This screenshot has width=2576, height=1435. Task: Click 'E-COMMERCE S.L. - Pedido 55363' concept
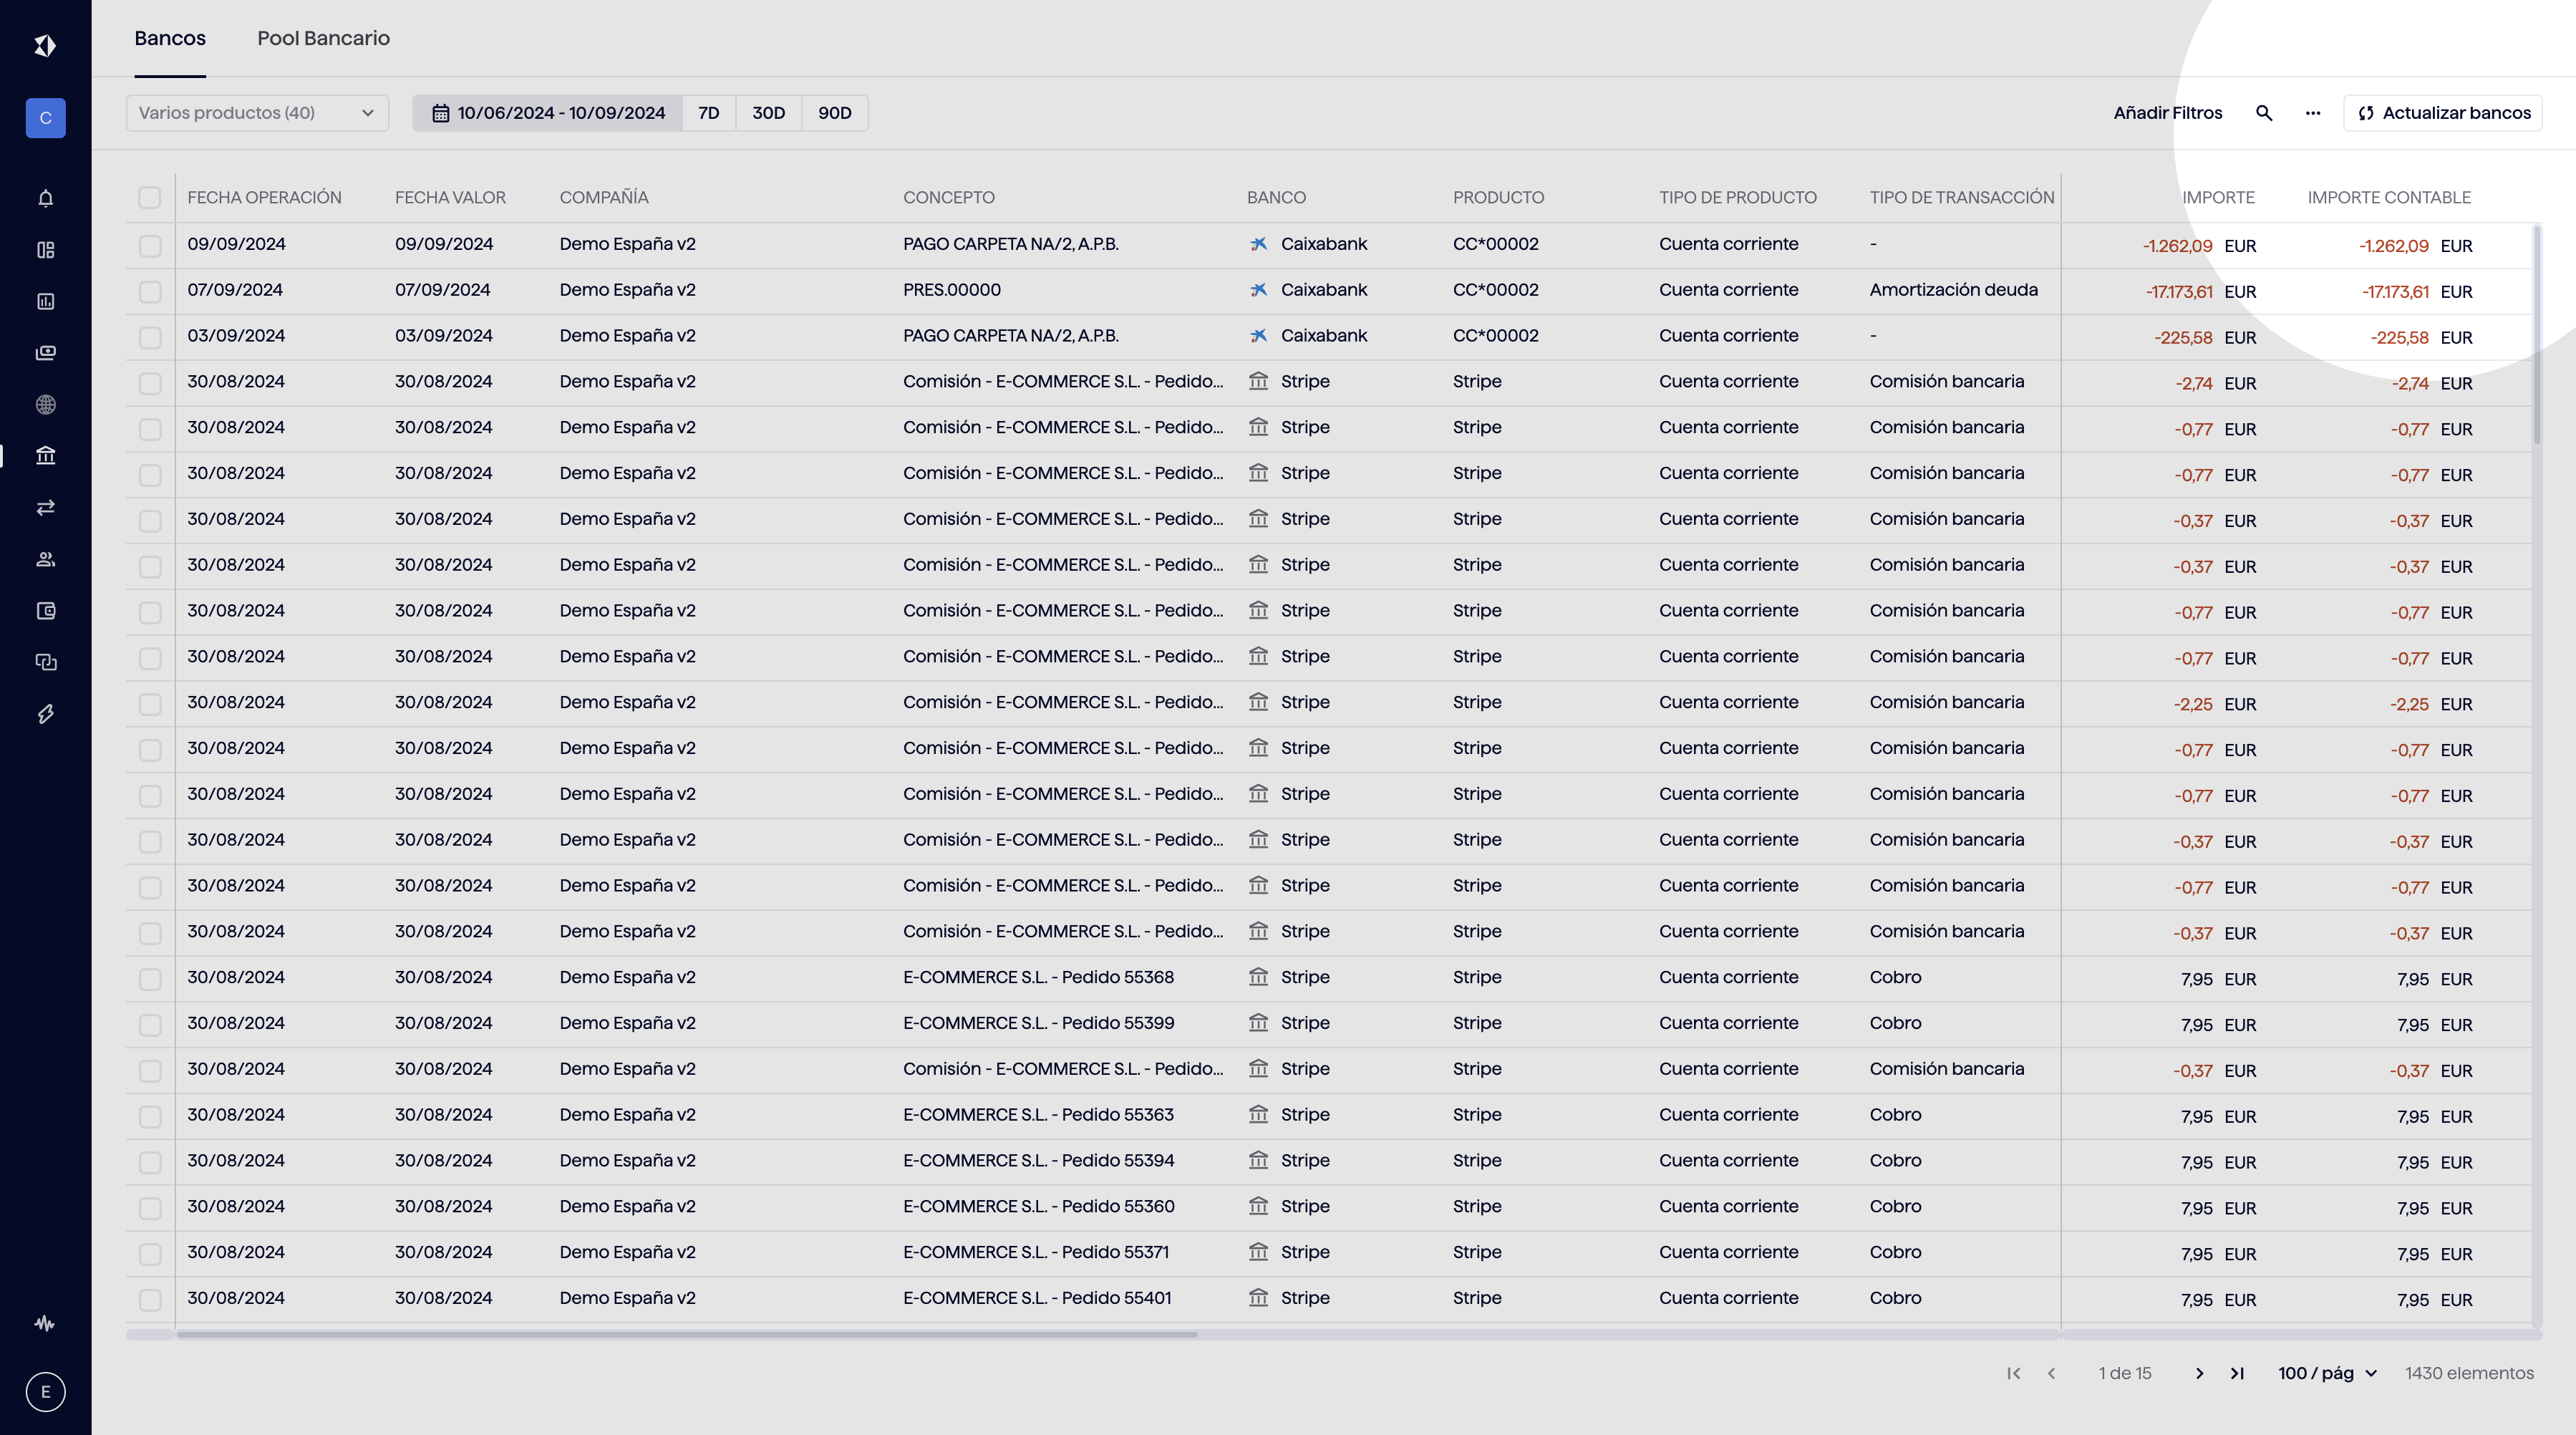1038,1115
